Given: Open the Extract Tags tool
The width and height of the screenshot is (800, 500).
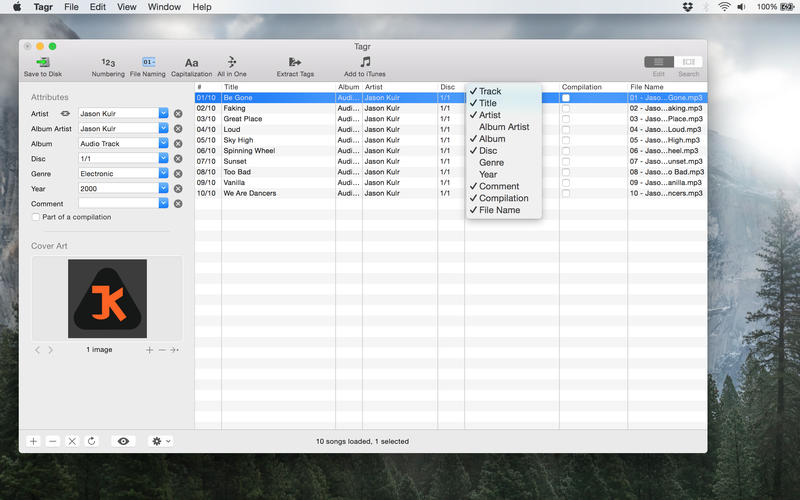Looking at the screenshot, I should pos(295,62).
